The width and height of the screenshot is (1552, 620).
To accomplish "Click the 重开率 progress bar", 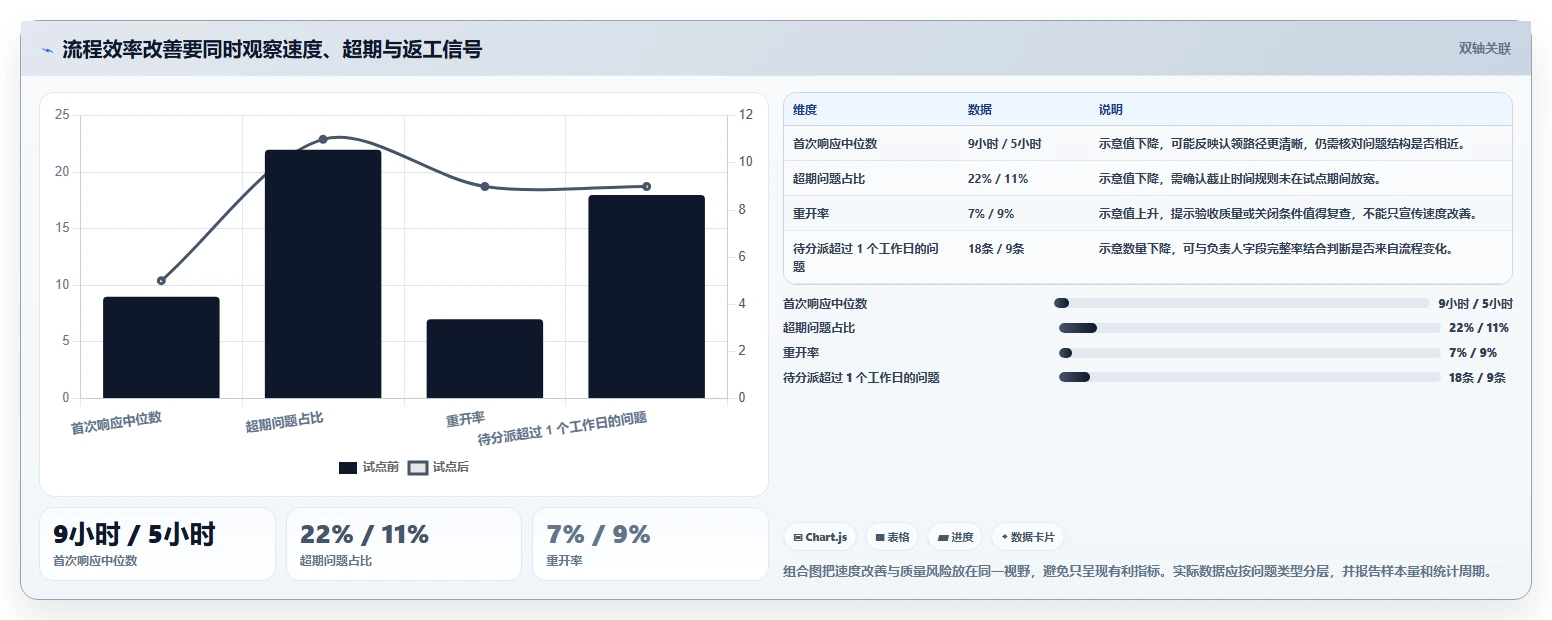I will point(1249,353).
